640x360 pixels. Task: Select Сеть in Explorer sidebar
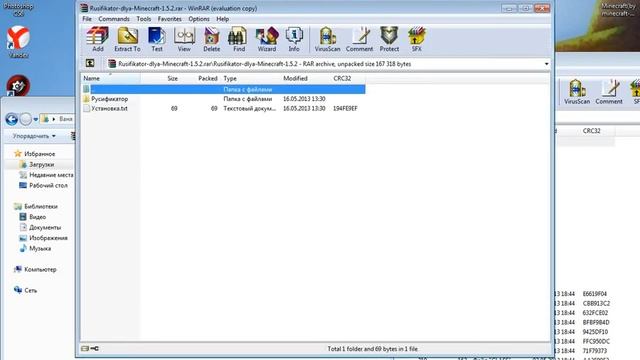tap(30, 291)
